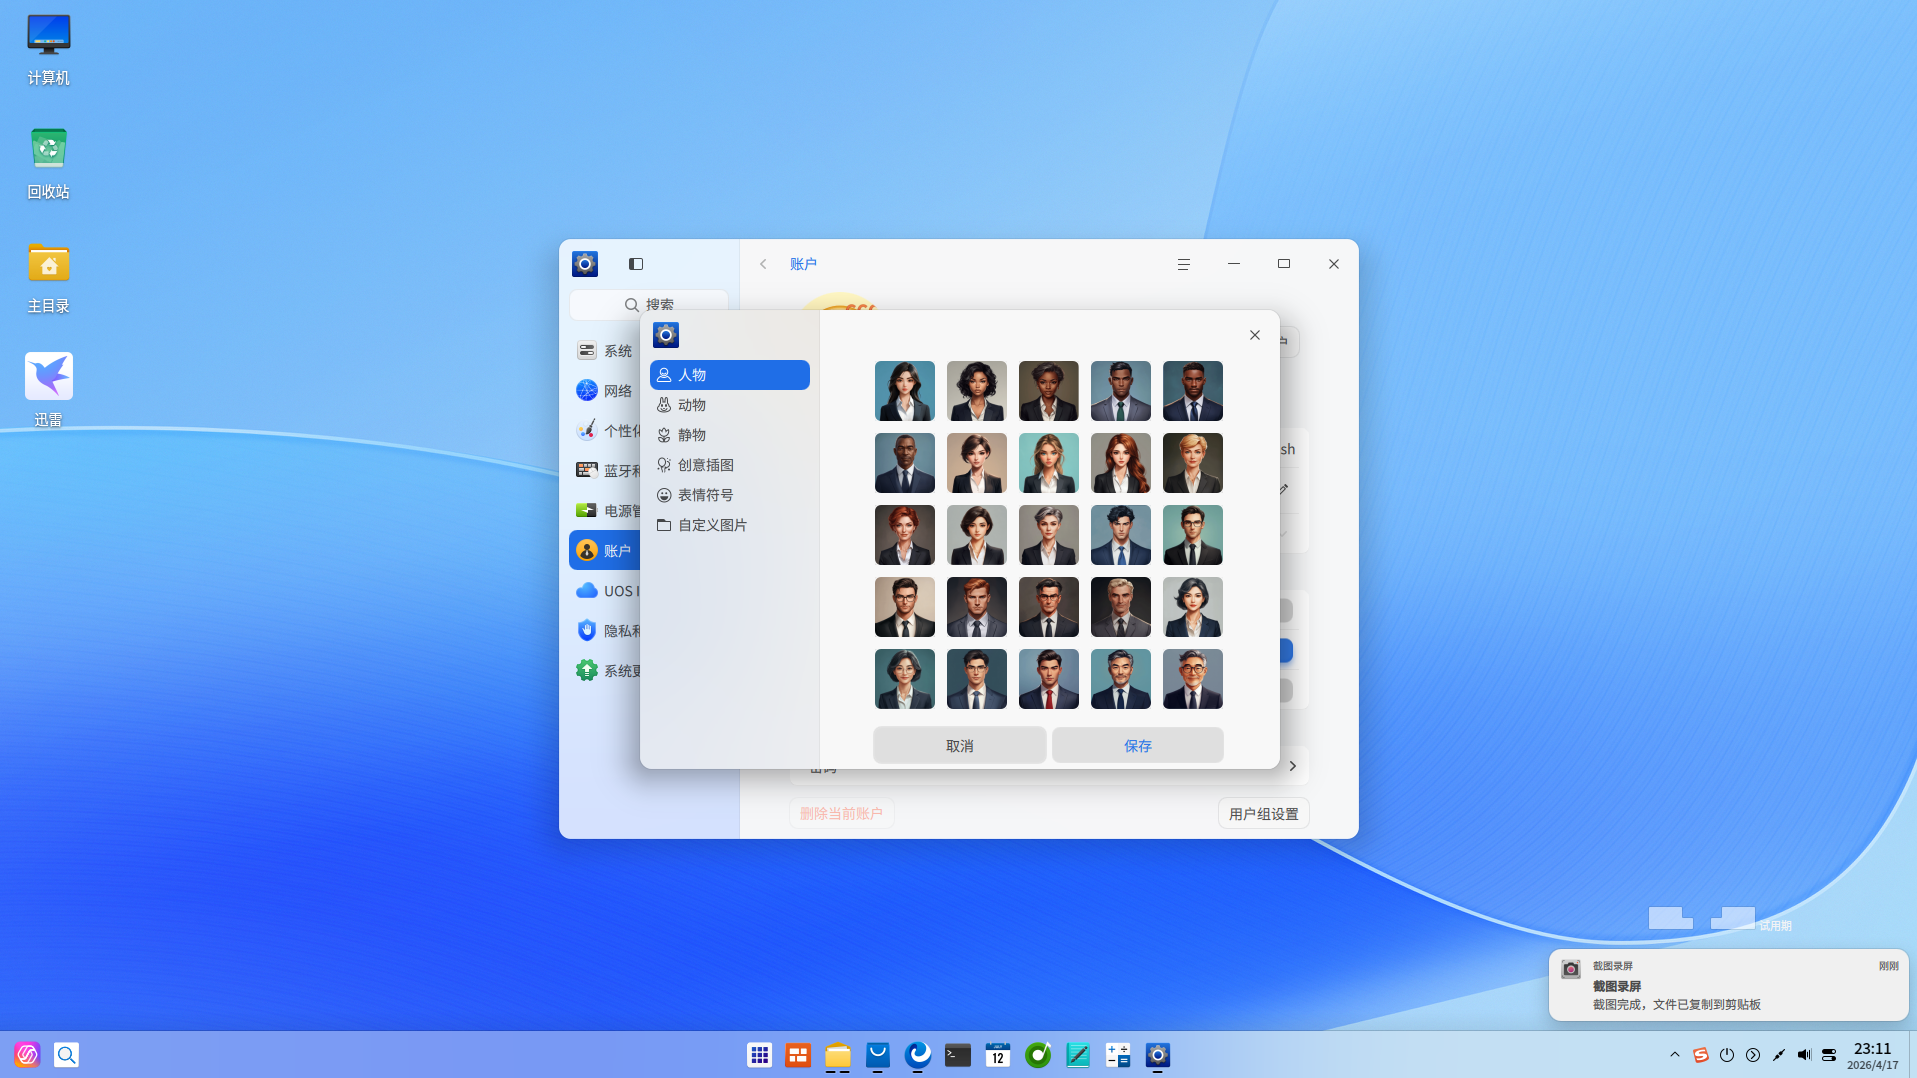Close the avatar picker dialog
This screenshot has height=1078, width=1917.
click(x=1255, y=335)
